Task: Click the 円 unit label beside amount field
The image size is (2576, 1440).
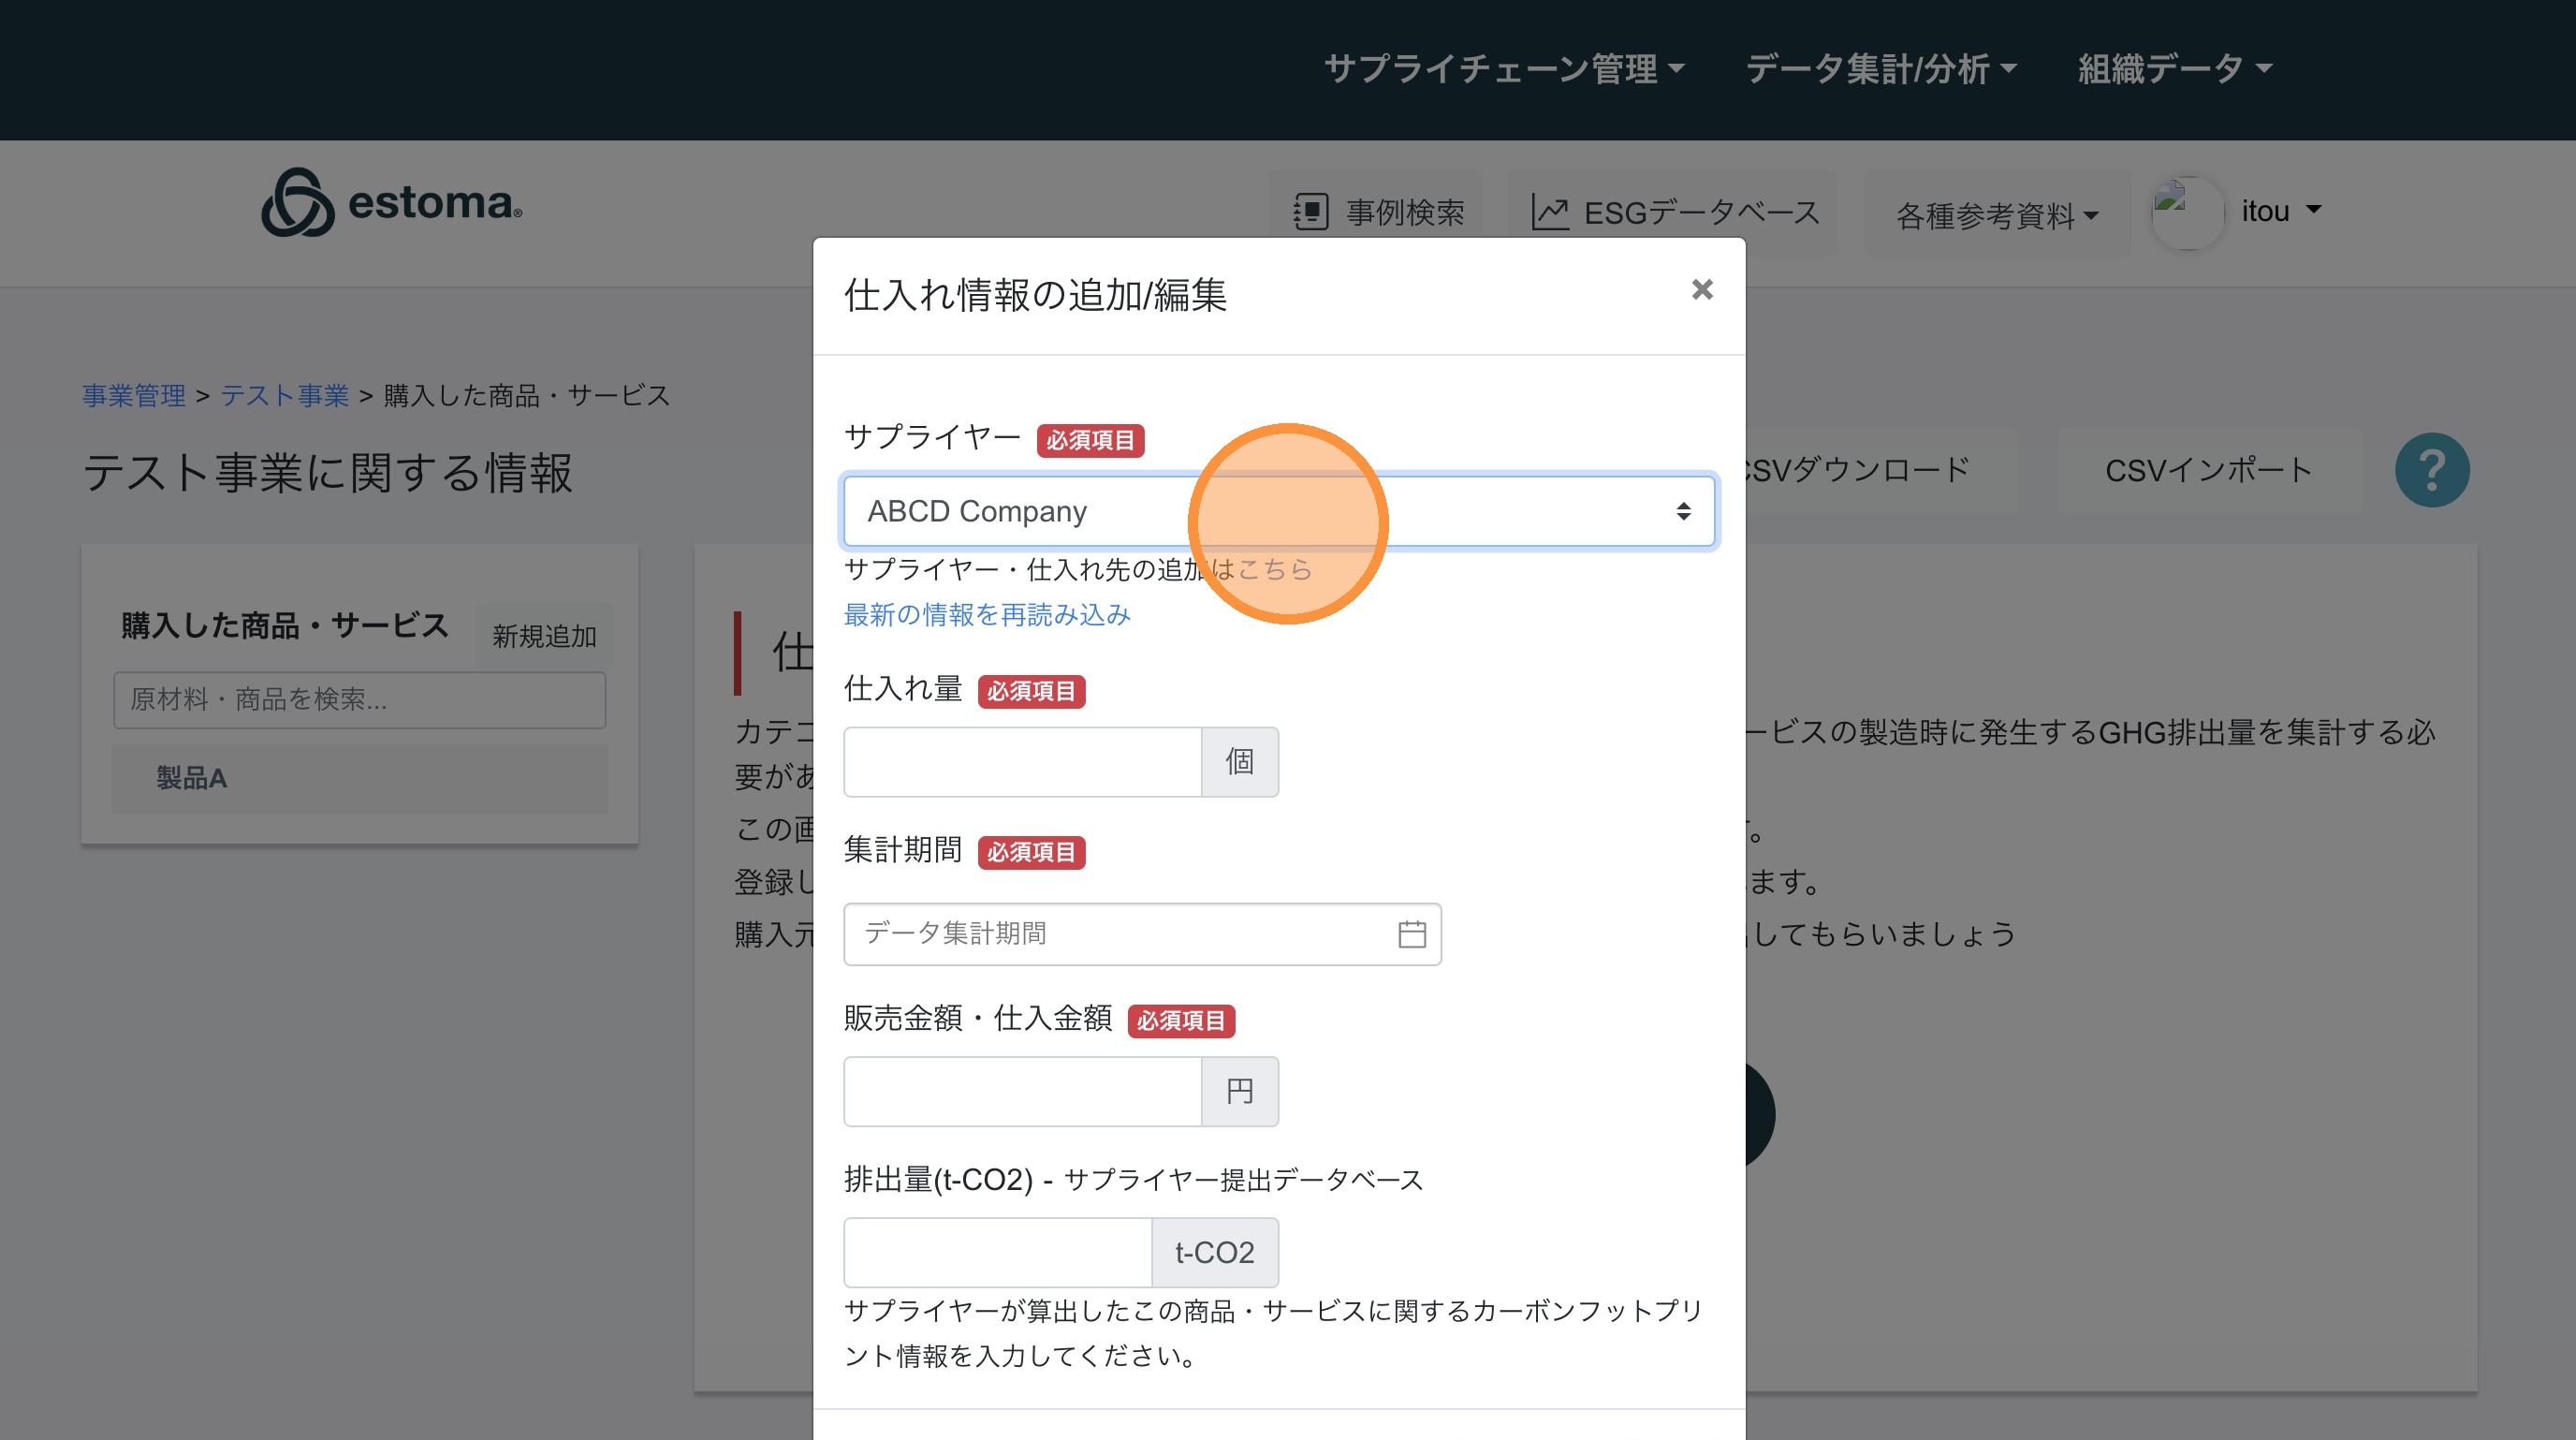Action: coord(1240,1091)
